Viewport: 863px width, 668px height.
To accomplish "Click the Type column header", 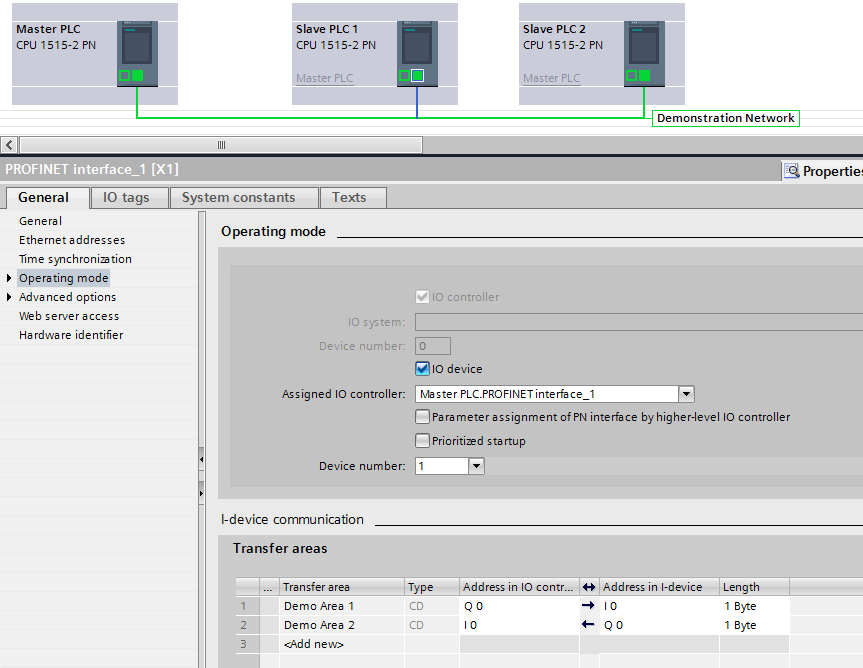I will pos(432,587).
